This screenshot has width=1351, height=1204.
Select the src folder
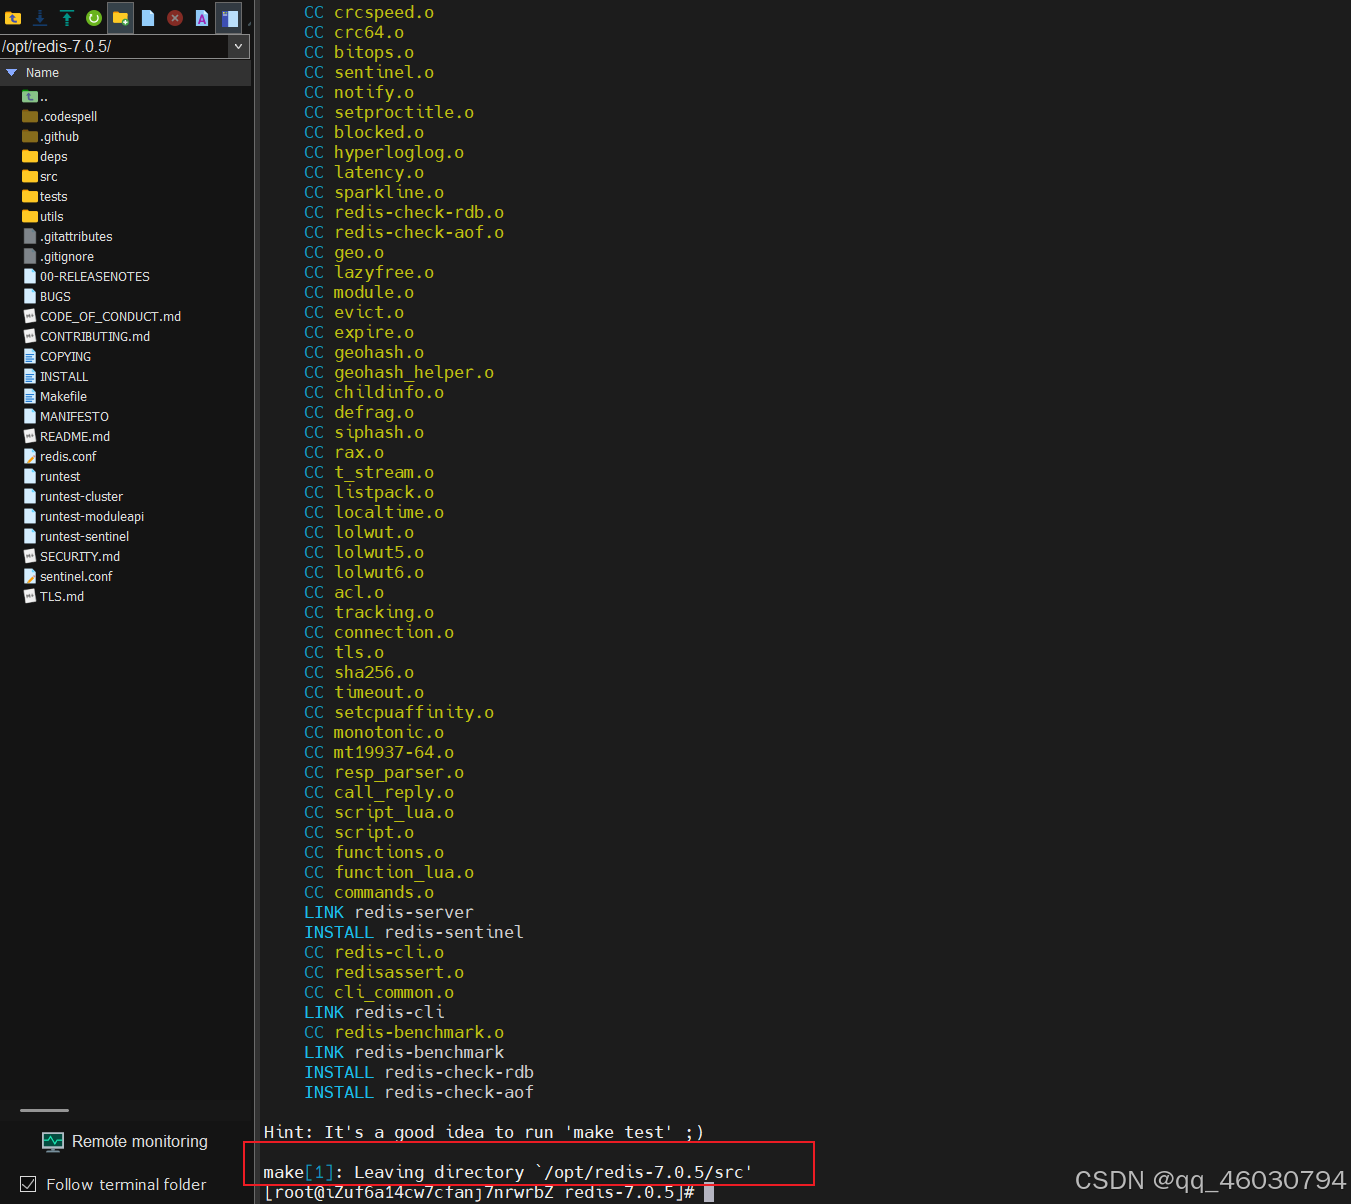pos(40,177)
